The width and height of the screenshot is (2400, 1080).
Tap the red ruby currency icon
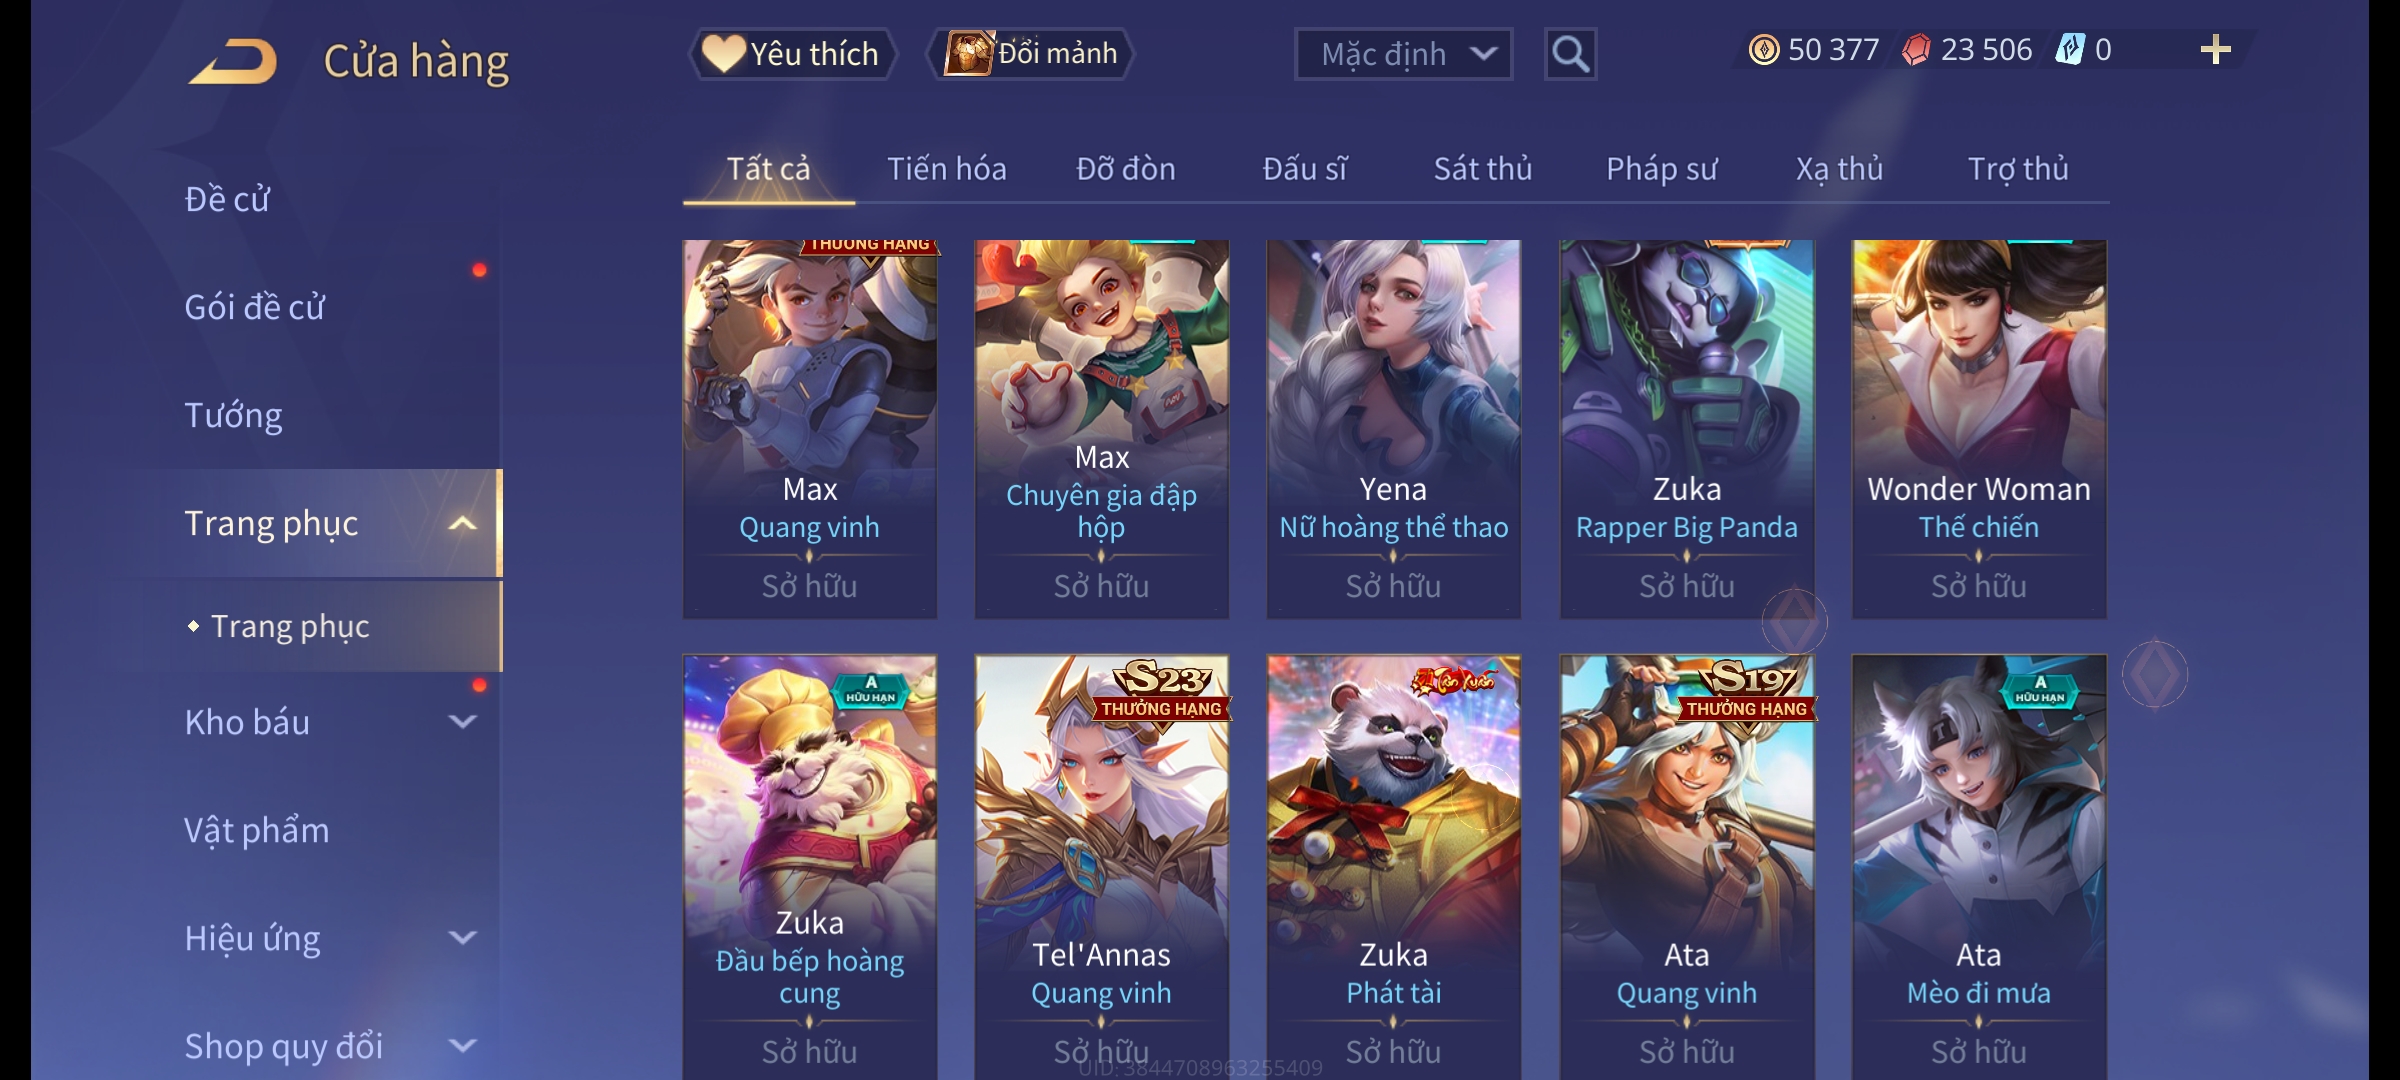point(1916,50)
